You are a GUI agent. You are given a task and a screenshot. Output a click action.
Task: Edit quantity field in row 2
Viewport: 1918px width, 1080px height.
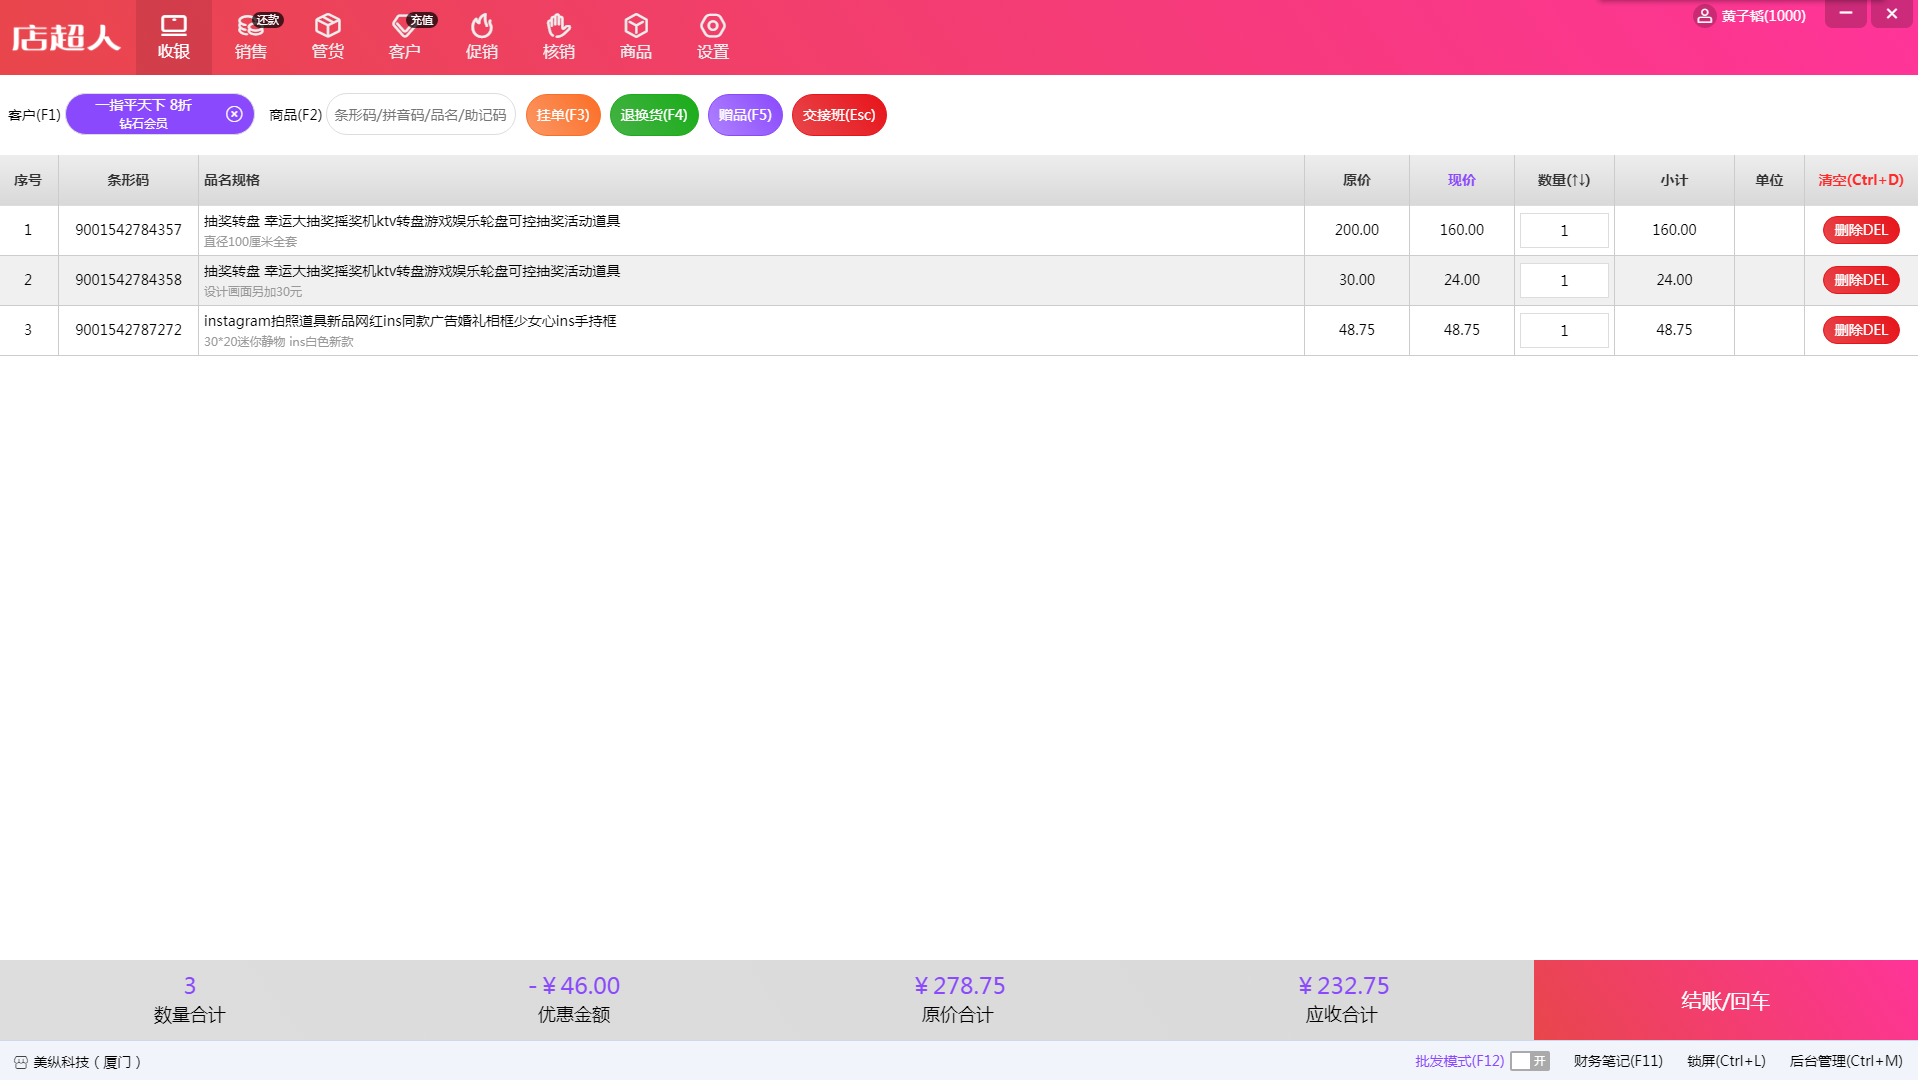coord(1564,280)
